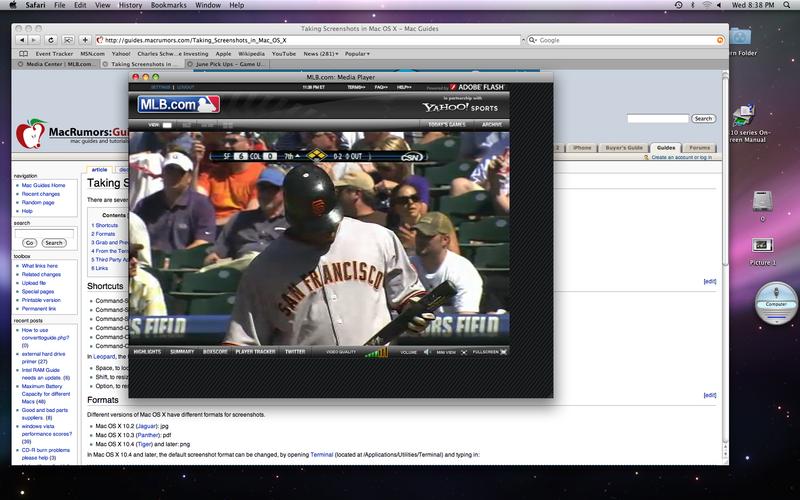The image size is (800, 500).
Task: Open the News (281) bookmarks dropdown
Action: [x=320, y=54]
